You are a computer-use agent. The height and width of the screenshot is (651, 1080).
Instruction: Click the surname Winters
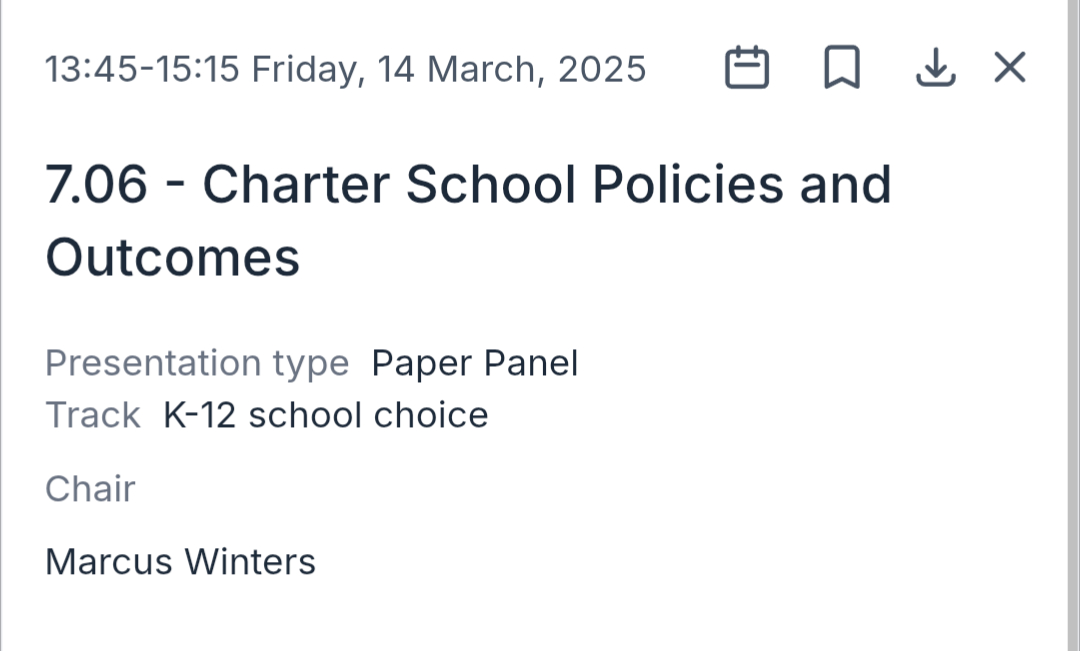coord(250,562)
